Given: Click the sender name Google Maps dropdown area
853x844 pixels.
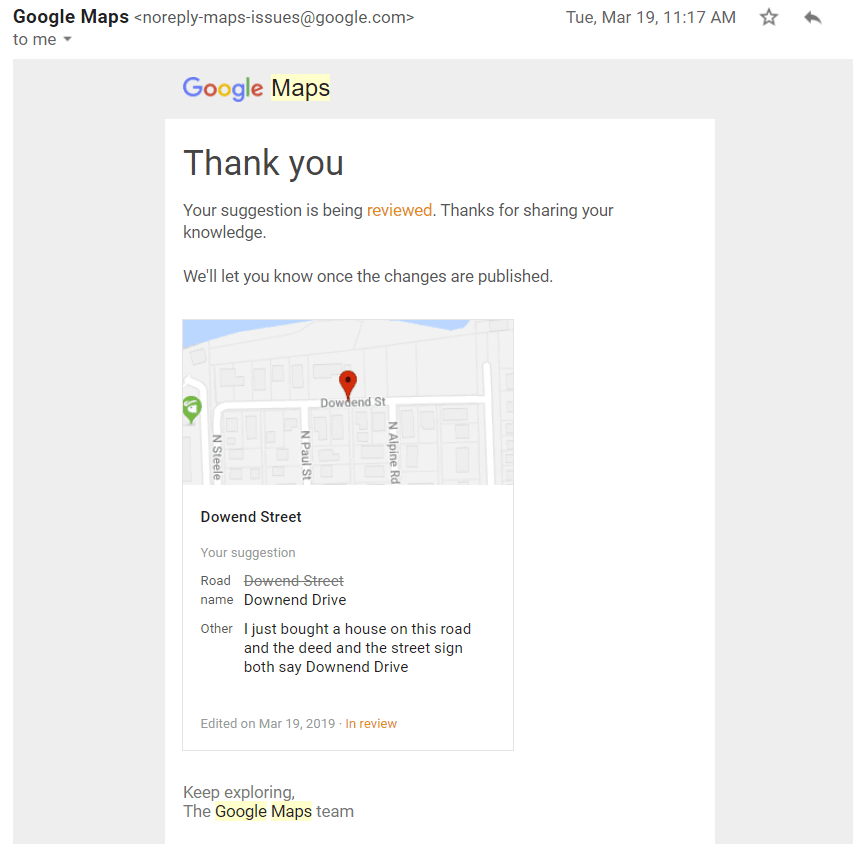Looking at the screenshot, I should (70, 17).
